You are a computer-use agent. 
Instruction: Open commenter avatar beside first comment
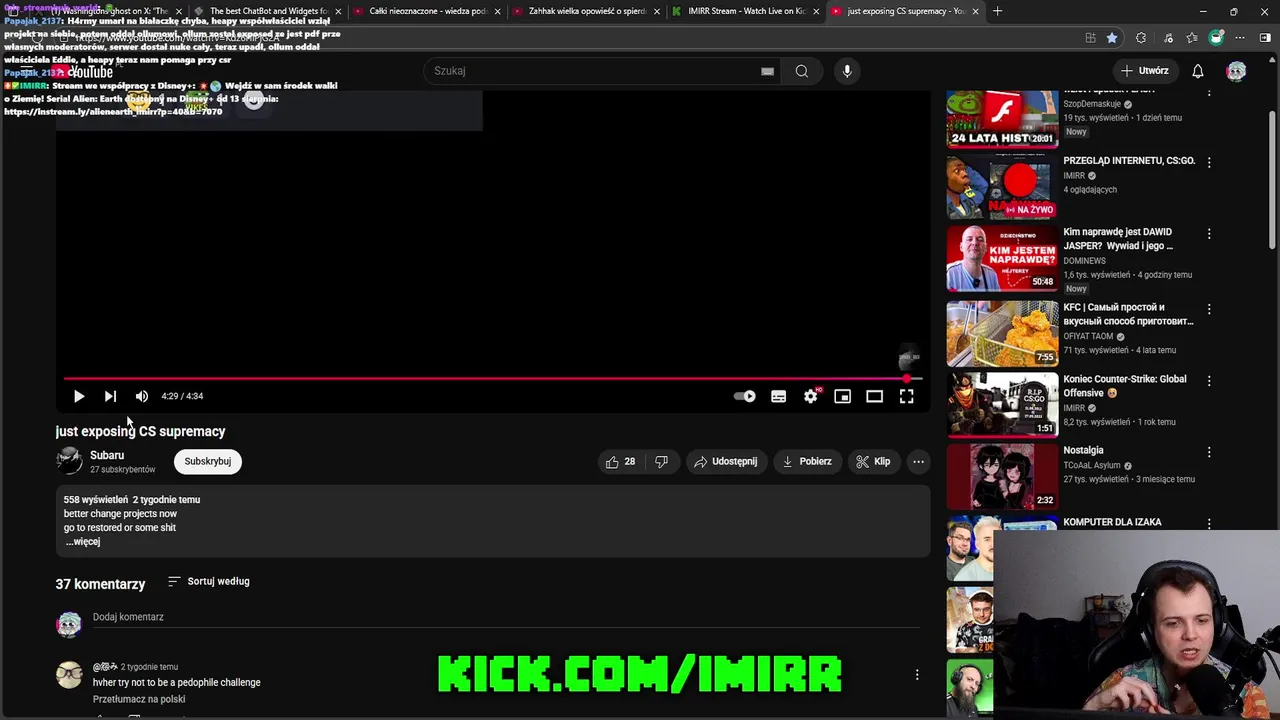(x=69, y=675)
